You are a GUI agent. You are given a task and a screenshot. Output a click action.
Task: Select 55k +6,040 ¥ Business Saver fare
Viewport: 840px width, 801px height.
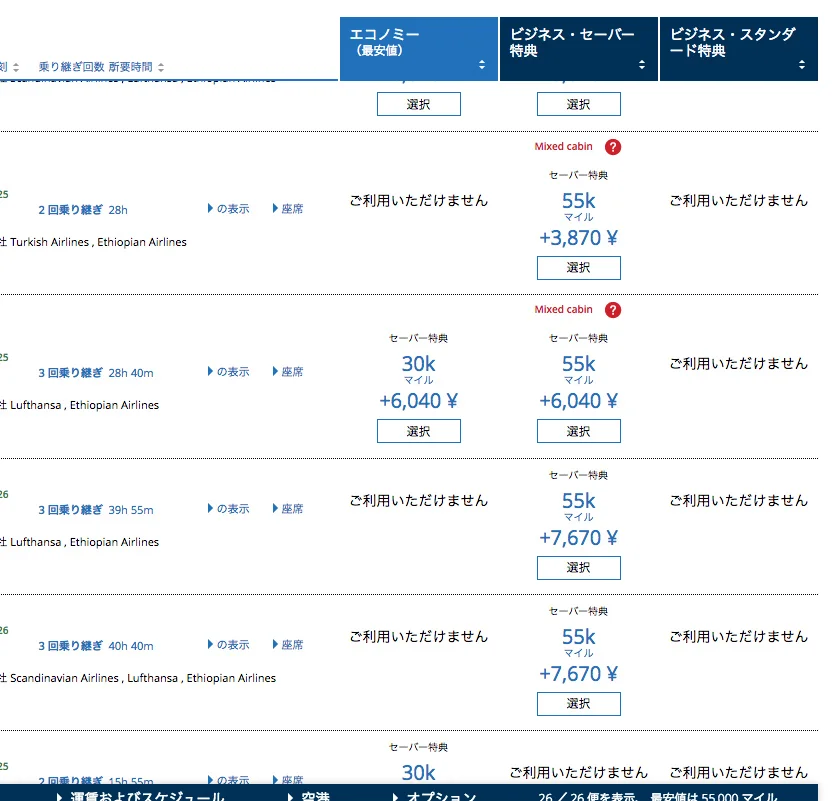[579, 431]
